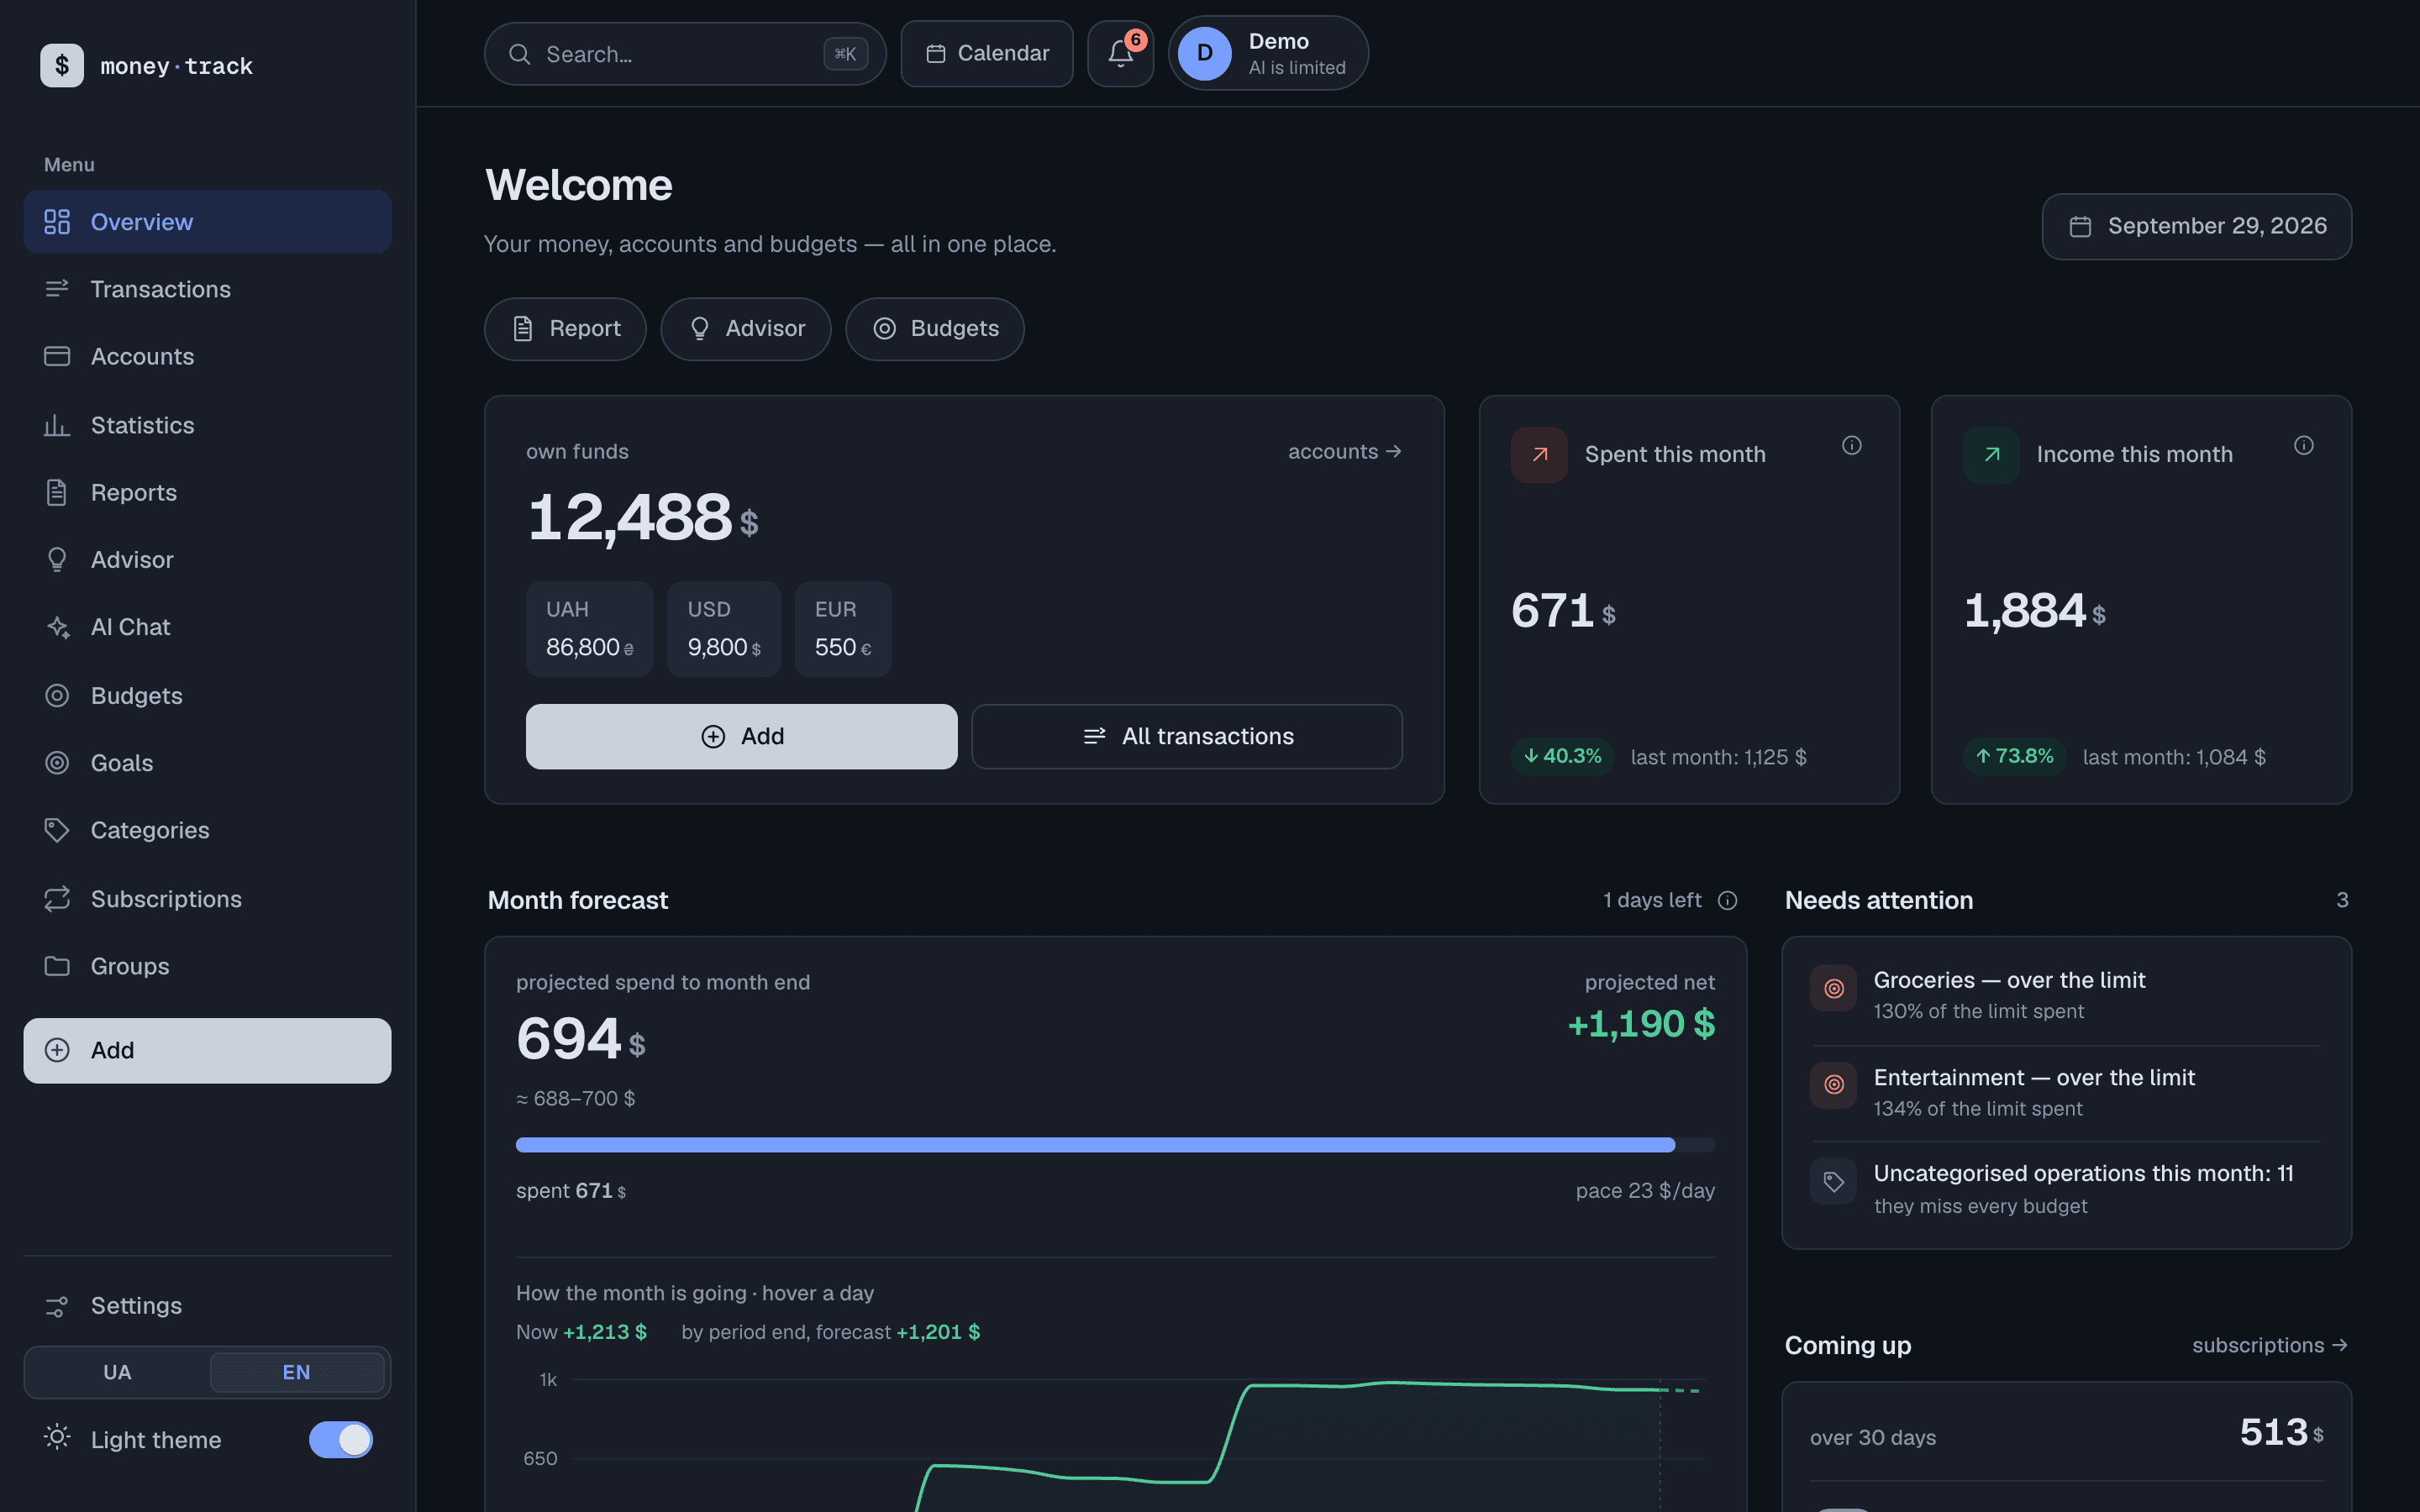Click the Budgets pill button below Welcome
This screenshot has width=2420, height=1512.
934,329
